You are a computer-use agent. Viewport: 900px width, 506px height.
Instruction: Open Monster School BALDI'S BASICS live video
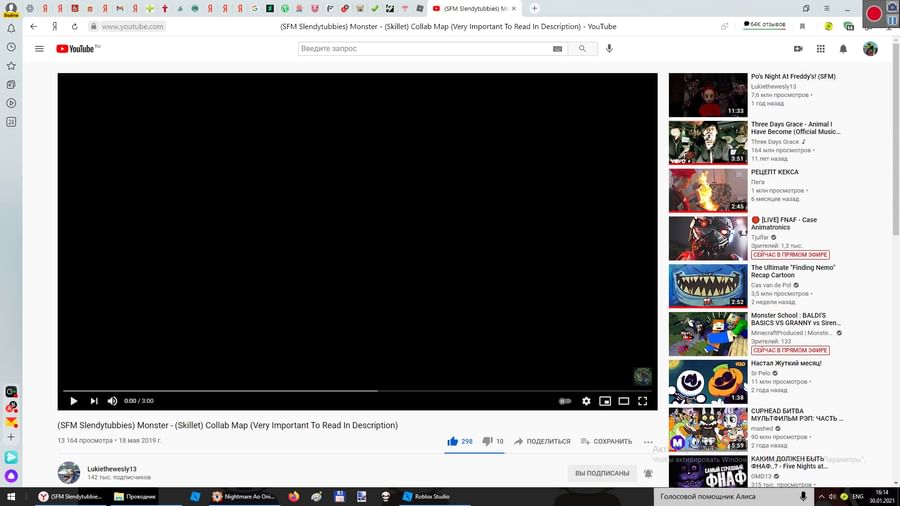tap(708, 334)
